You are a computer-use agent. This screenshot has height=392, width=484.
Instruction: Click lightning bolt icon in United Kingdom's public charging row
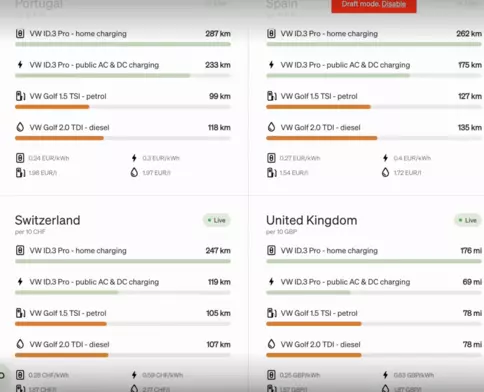point(271,282)
